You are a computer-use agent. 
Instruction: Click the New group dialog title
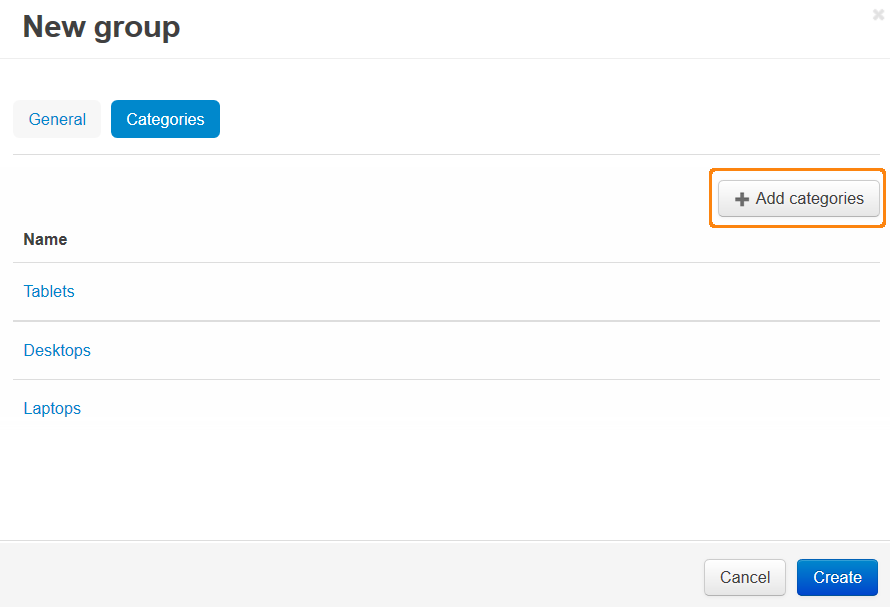[102, 27]
